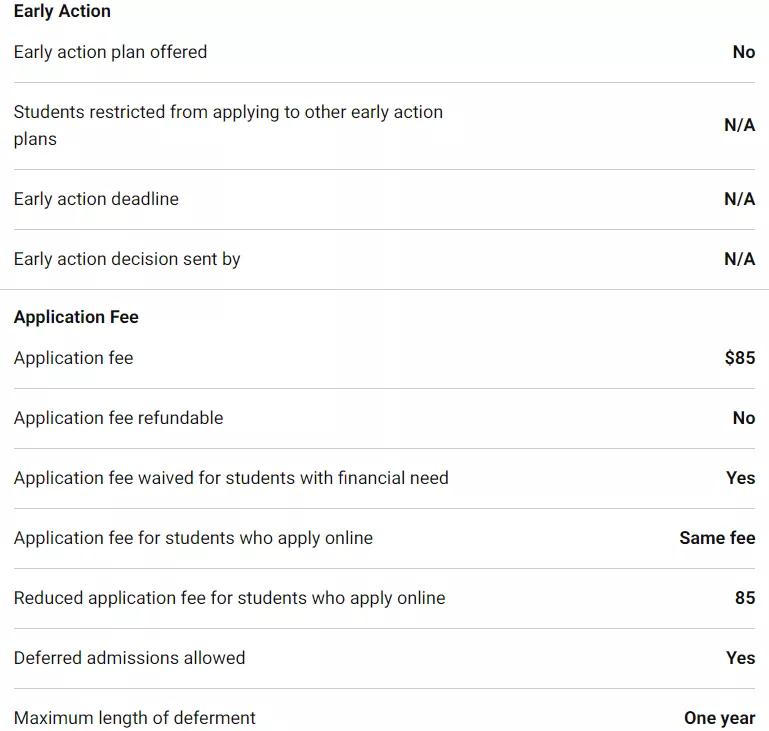
Task: Select the 'Early action deadline' label
Action: (96, 199)
